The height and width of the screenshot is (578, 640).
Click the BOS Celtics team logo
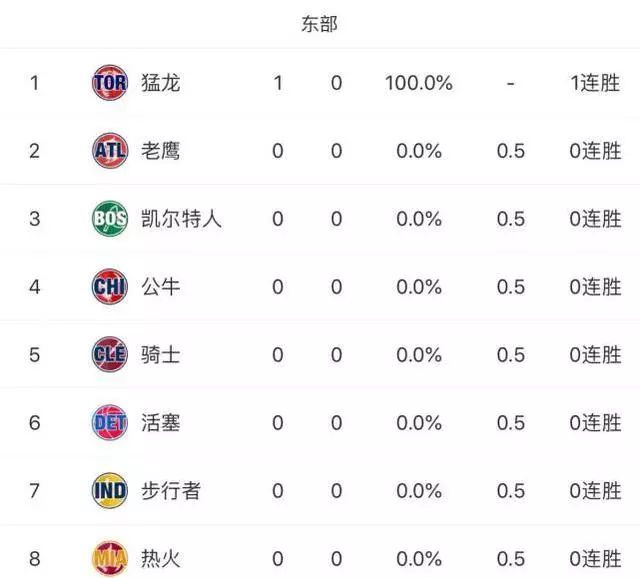[110, 218]
